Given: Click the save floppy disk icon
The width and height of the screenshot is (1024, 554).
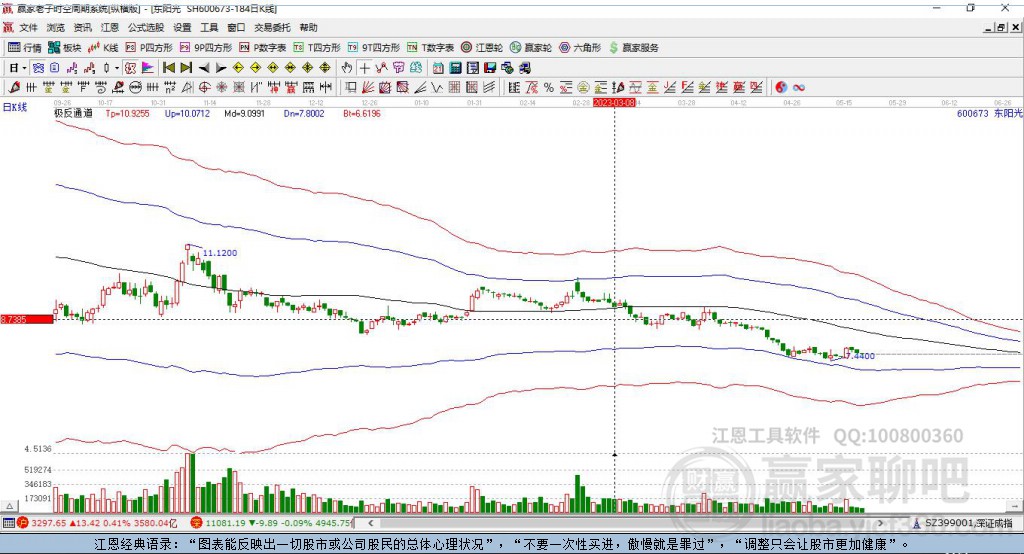Looking at the screenshot, I should (x=490, y=68).
